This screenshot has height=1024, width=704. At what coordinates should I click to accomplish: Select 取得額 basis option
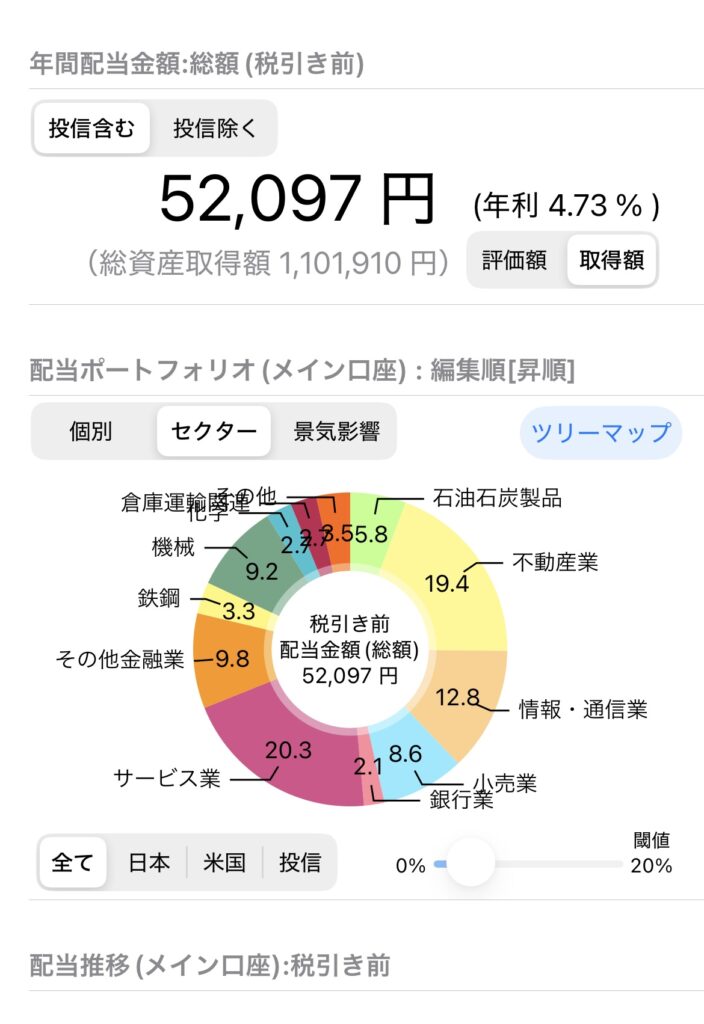pos(612,261)
